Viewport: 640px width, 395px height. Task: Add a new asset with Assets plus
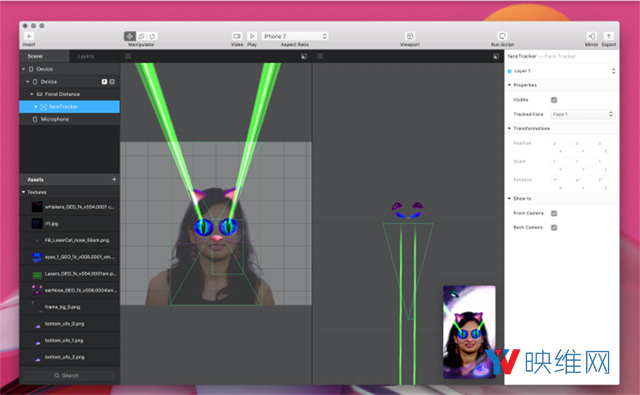pos(114,180)
